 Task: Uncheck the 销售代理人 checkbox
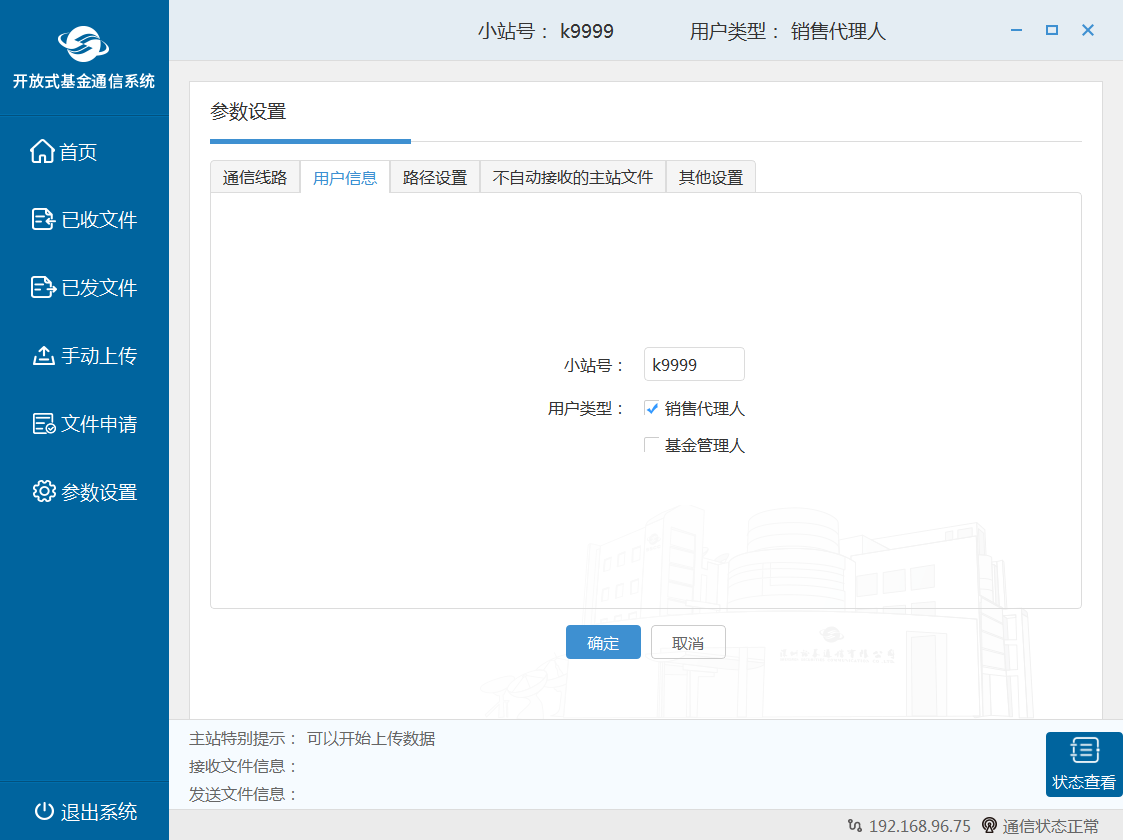click(652, 409)
